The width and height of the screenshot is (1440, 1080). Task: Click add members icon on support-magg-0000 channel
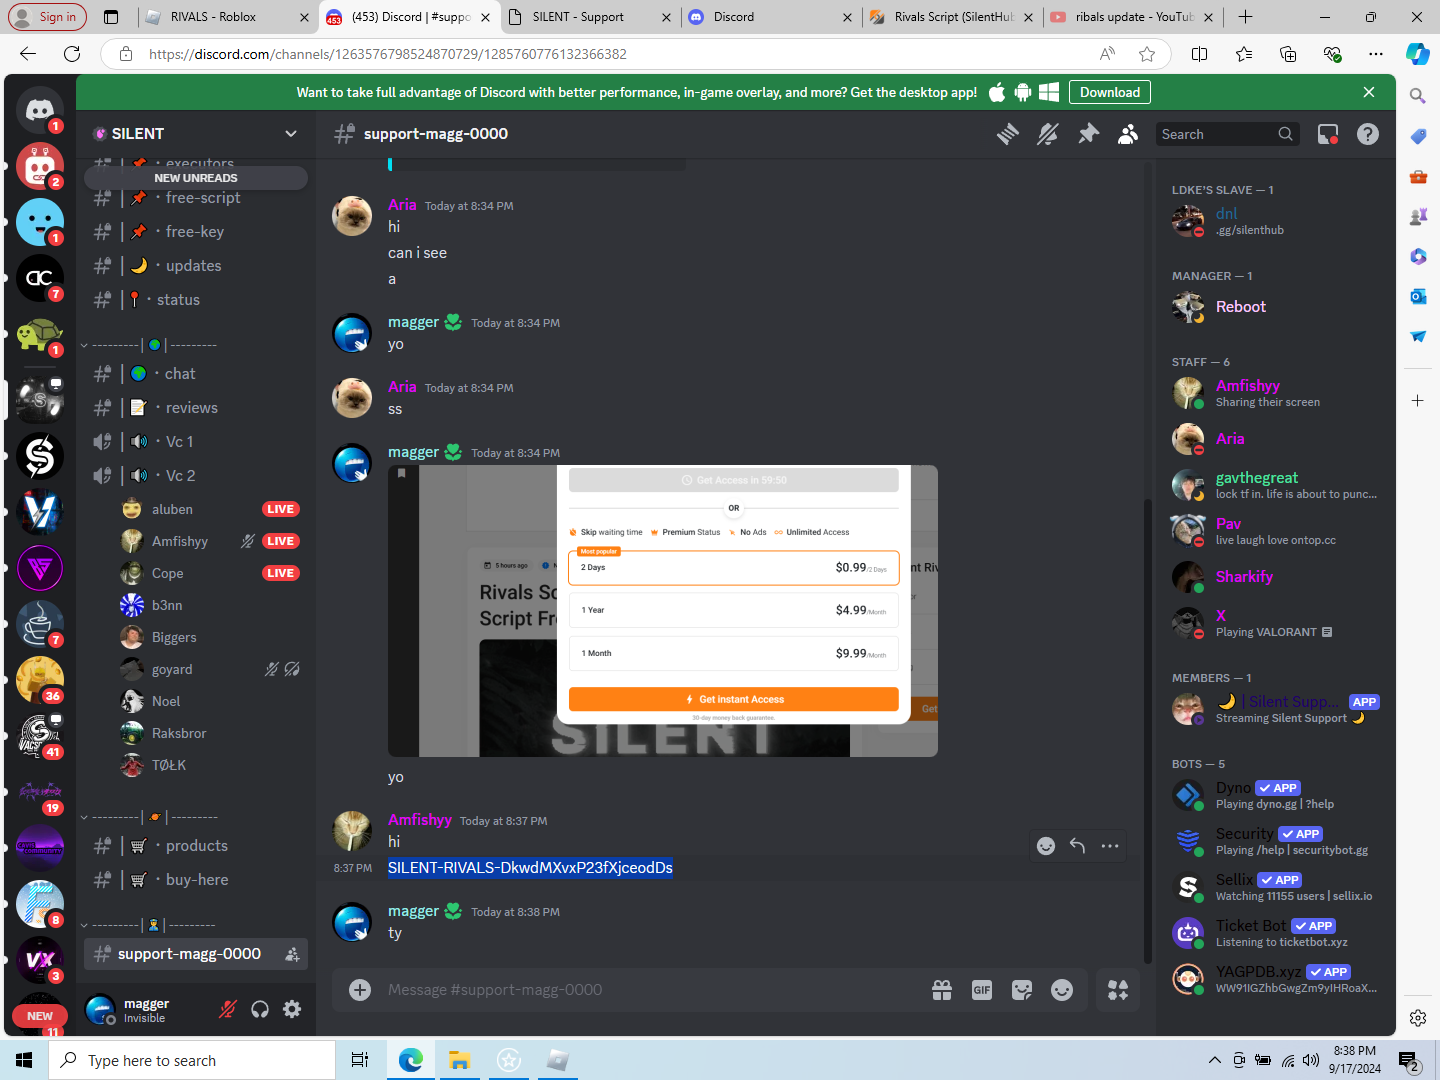tap(292, 955)
